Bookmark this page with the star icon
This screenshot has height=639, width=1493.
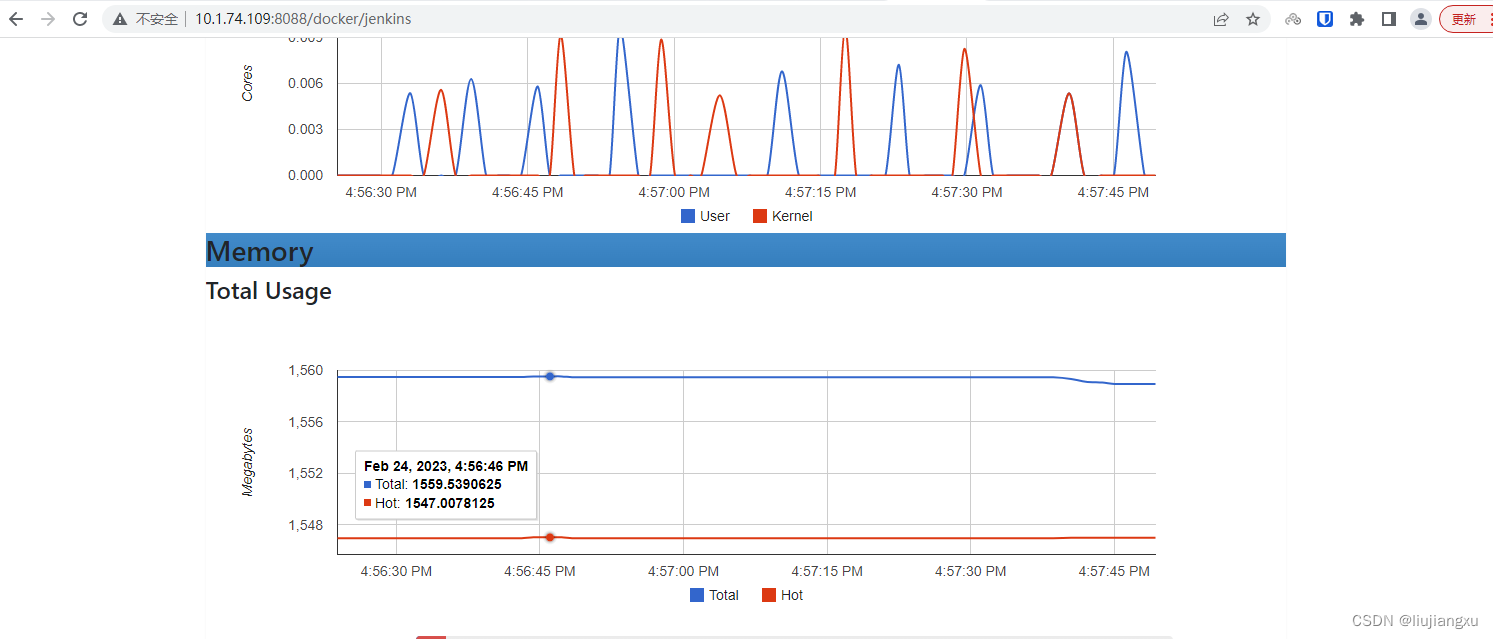[x=1253, y=19]
